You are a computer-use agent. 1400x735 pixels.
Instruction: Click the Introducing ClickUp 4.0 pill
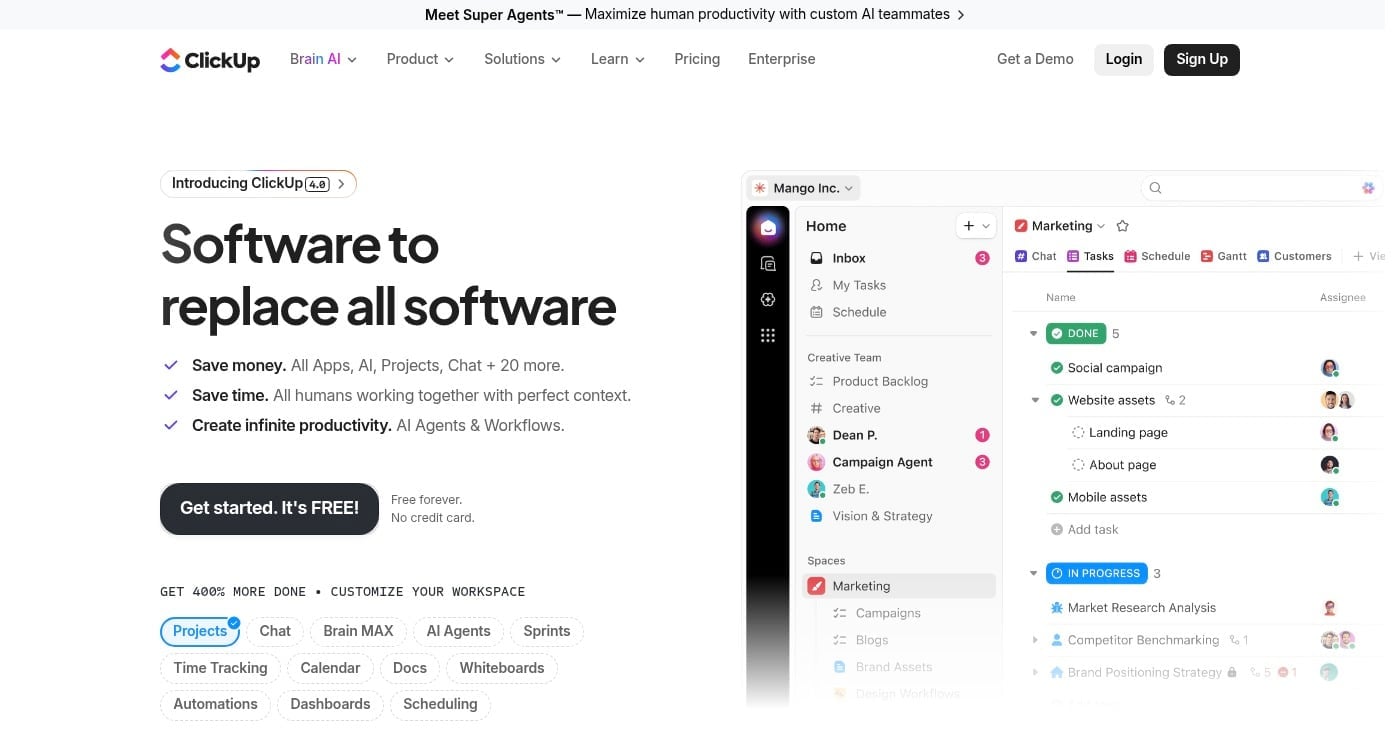pos(258,184)
